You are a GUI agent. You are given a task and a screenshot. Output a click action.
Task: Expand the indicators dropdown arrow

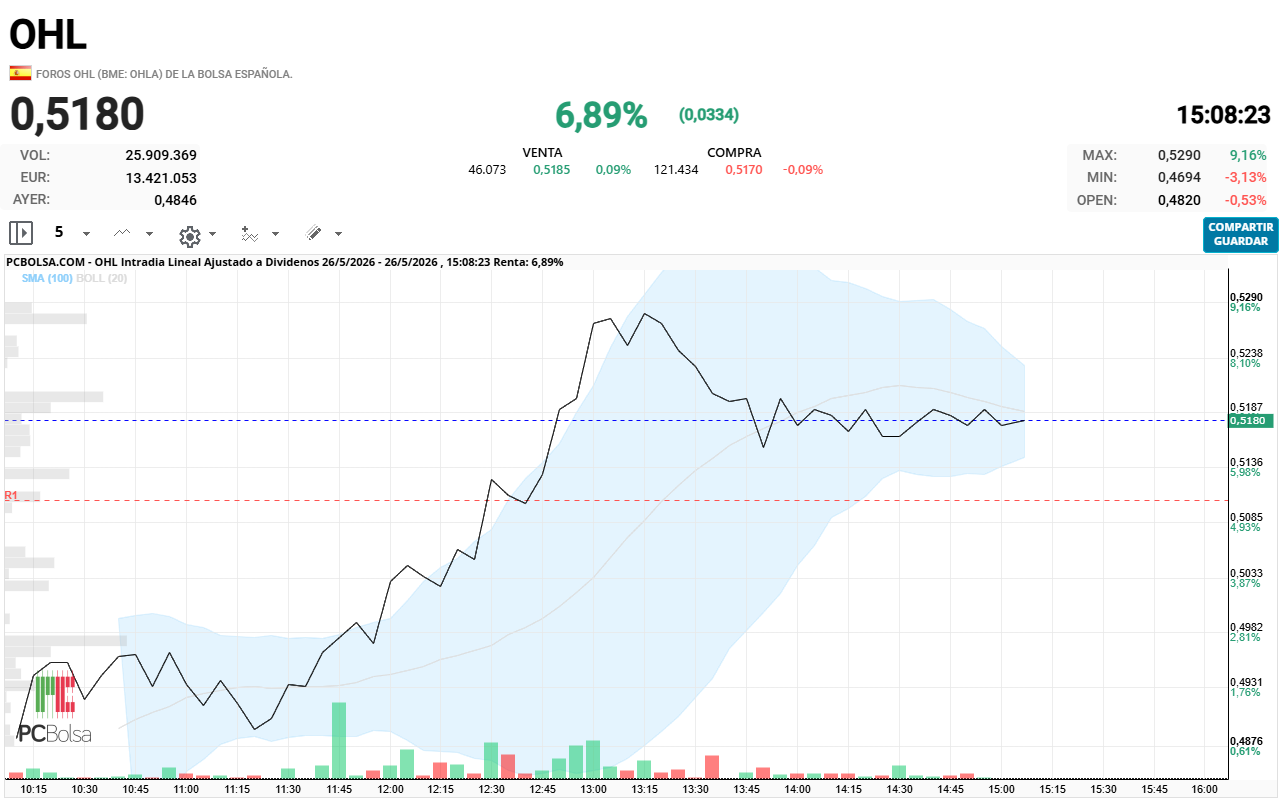click(x=275, y=234)
